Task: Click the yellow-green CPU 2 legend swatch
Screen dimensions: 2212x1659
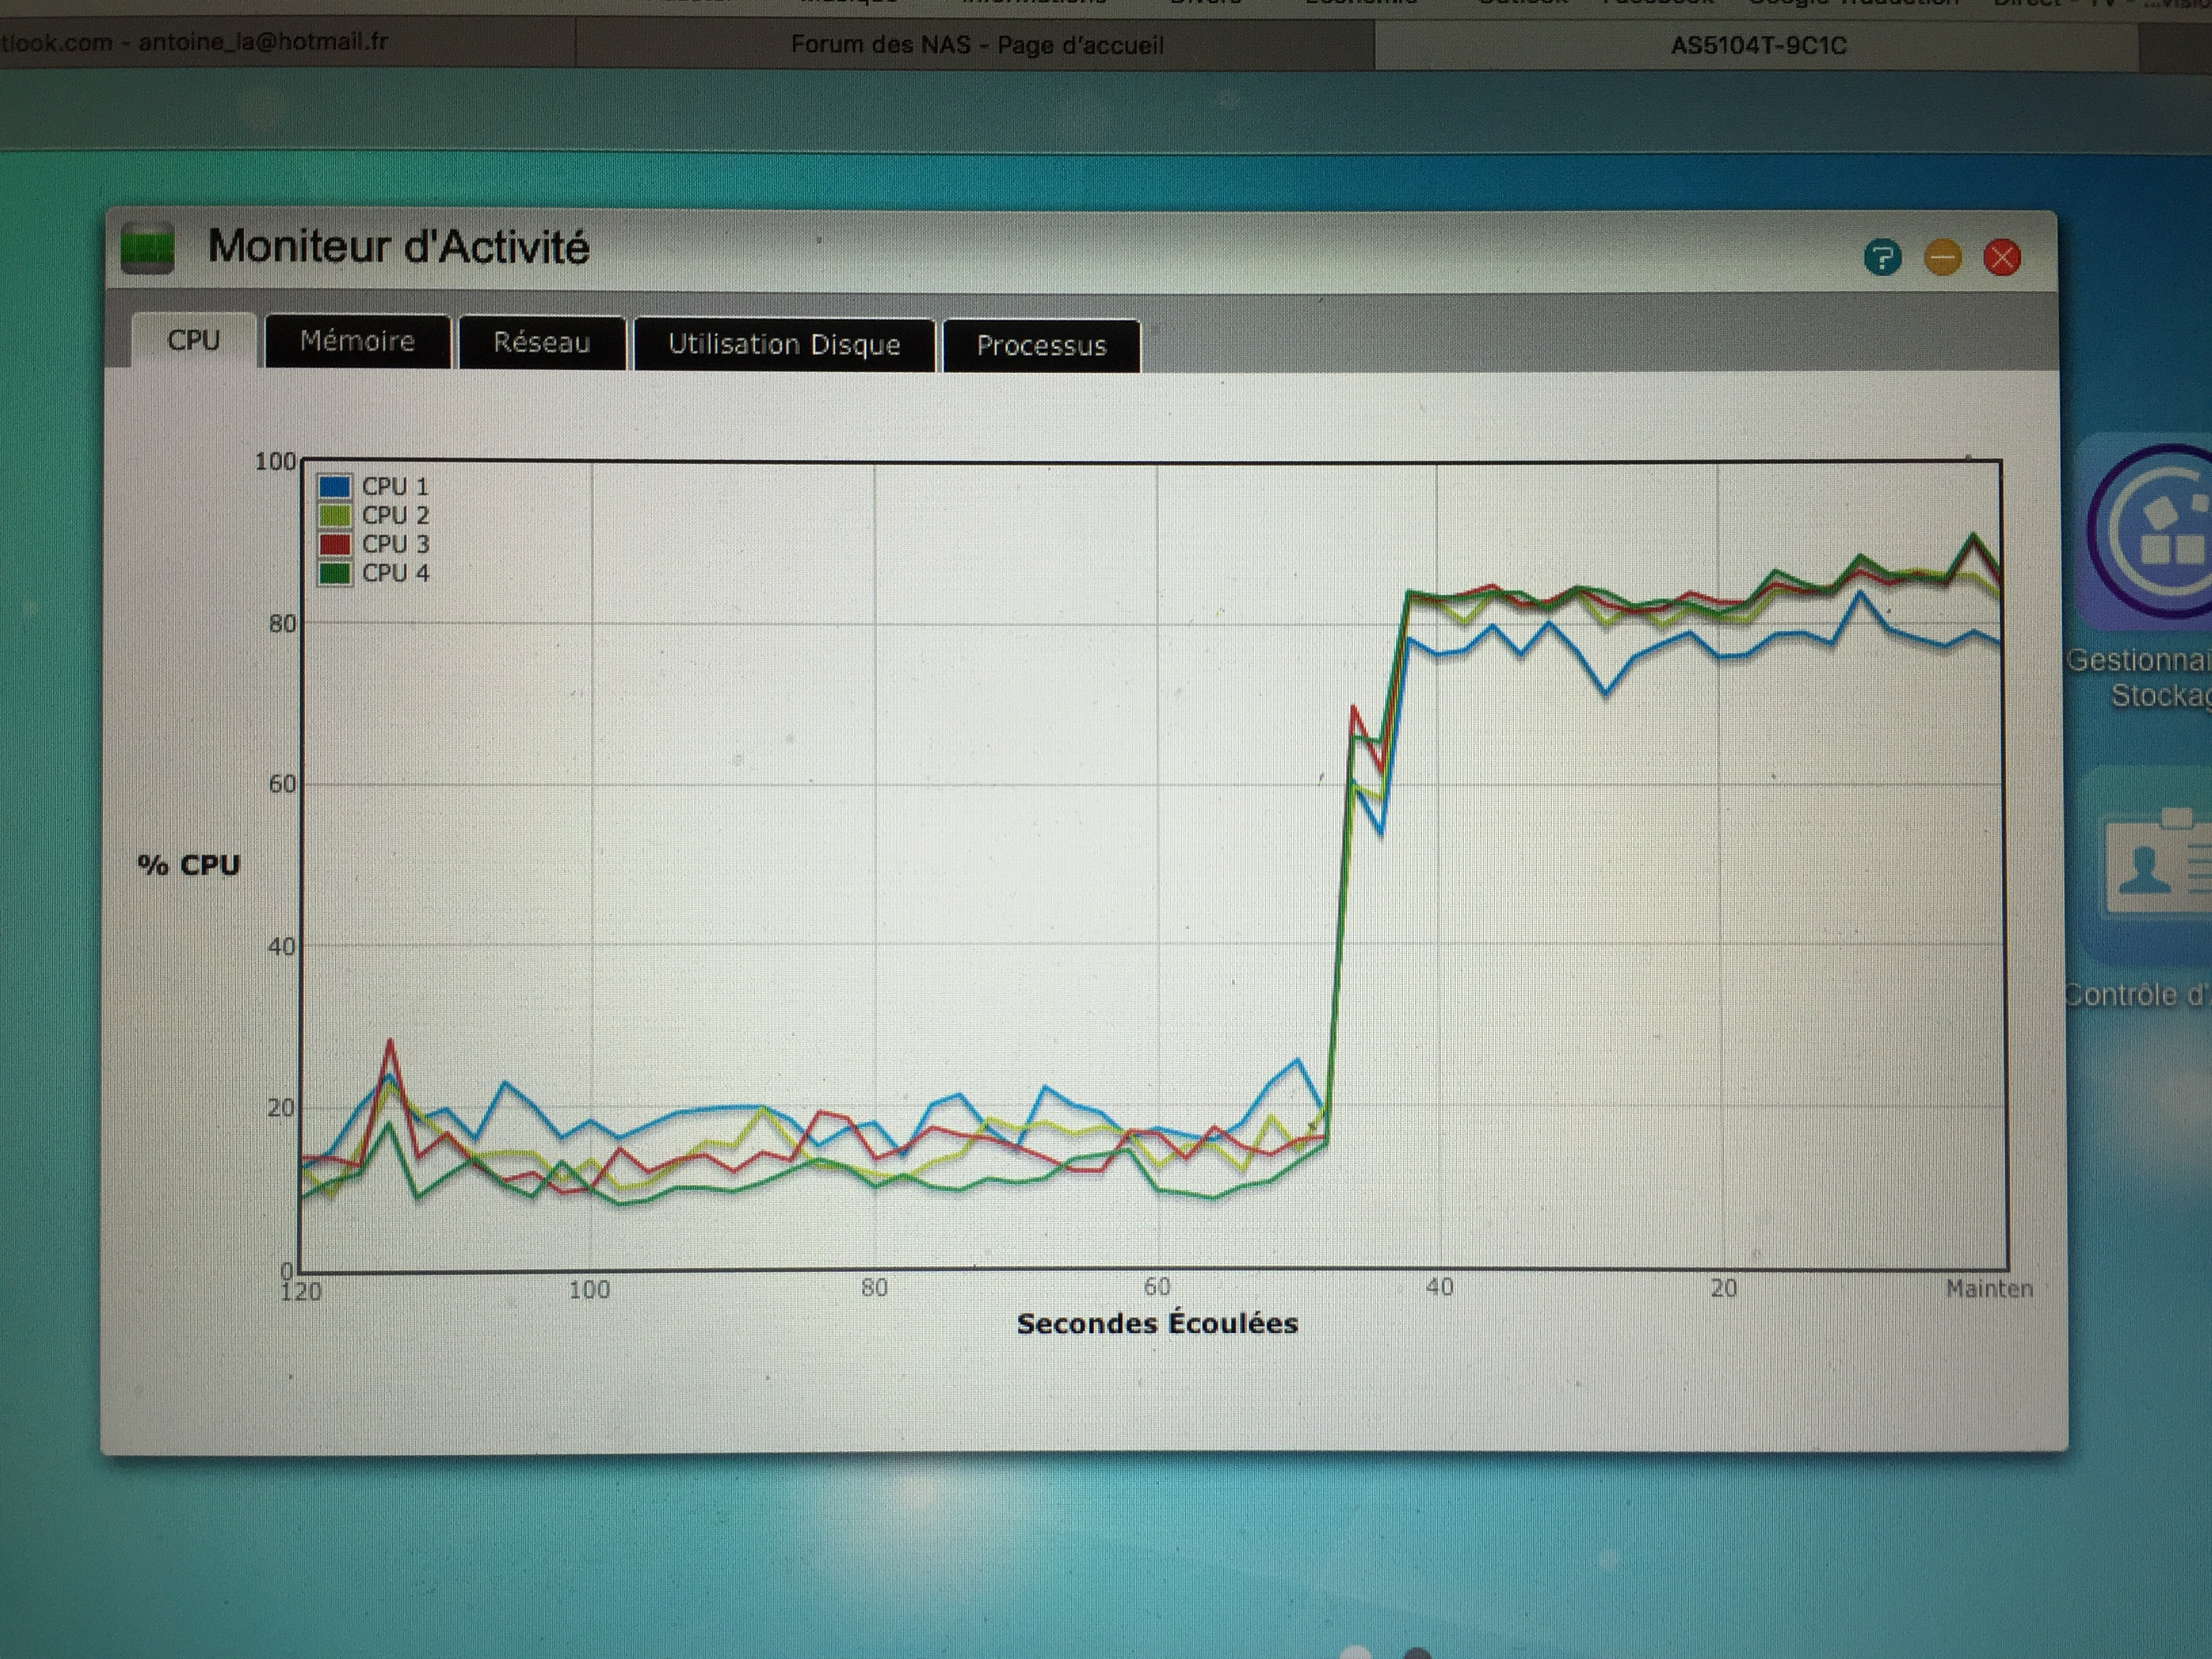Action: click(335, 516)
